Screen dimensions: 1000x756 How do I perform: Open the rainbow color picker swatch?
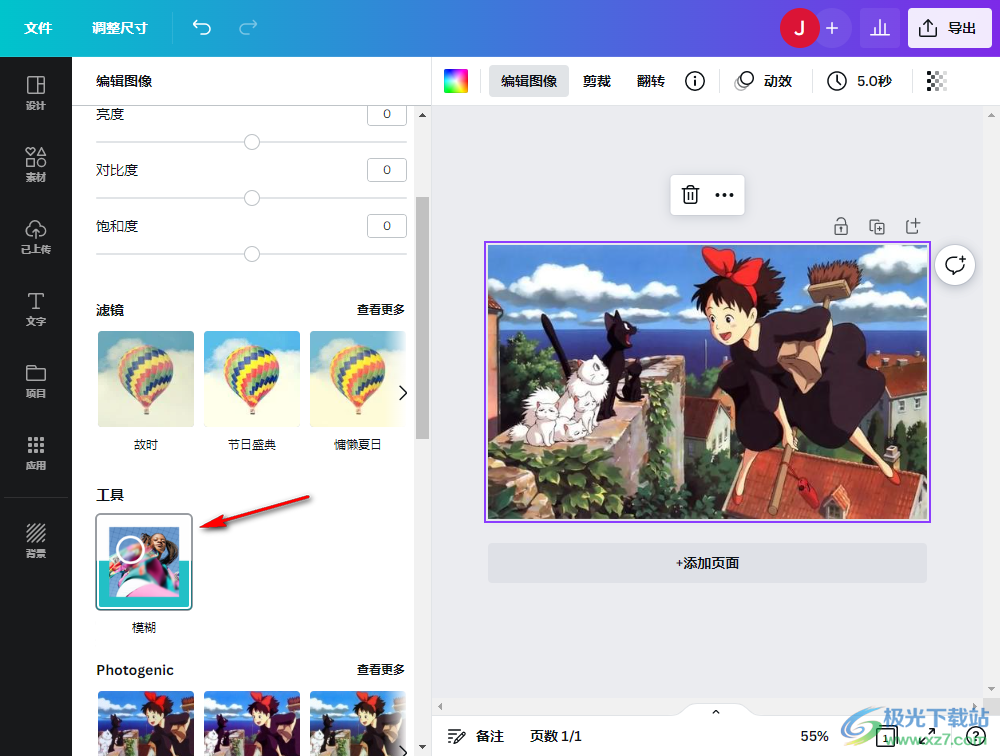pyautogui.click(x=456, y=81)
